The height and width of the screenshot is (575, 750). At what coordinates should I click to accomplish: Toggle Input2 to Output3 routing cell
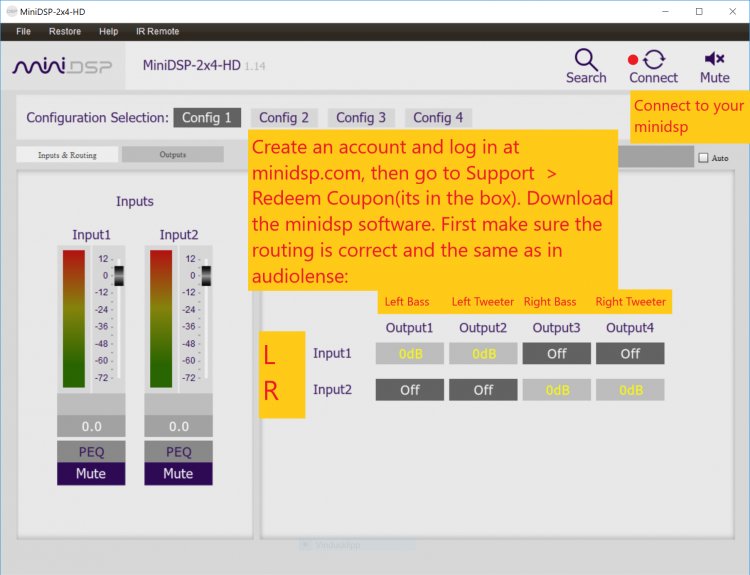tap(557, 390)
